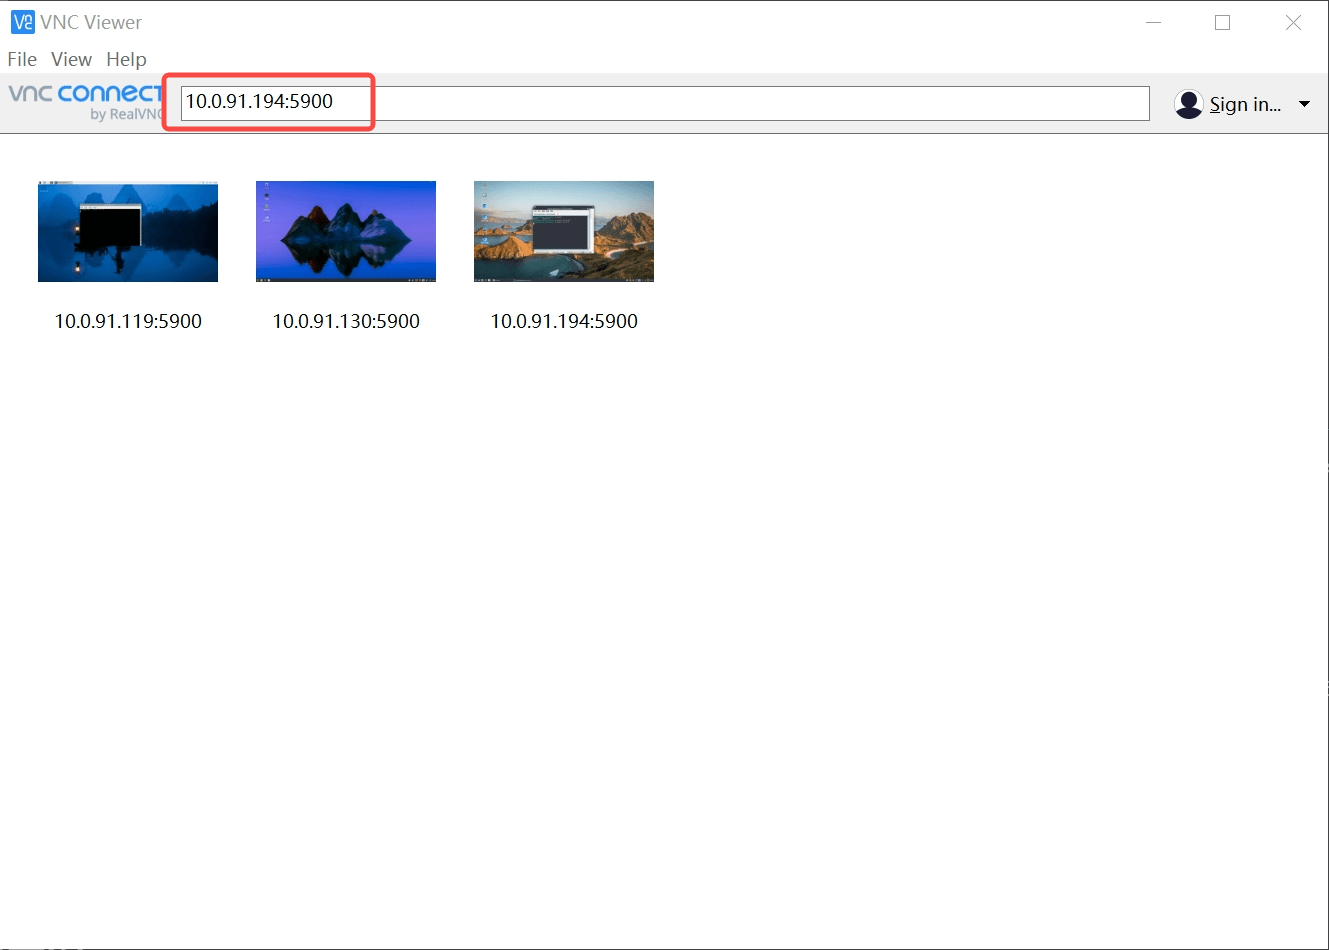The height and width of the screenshot is (950, 1329).
Task: Close the VNC Viewer window
Action: pyautogui.click(x=1293, y=21)
